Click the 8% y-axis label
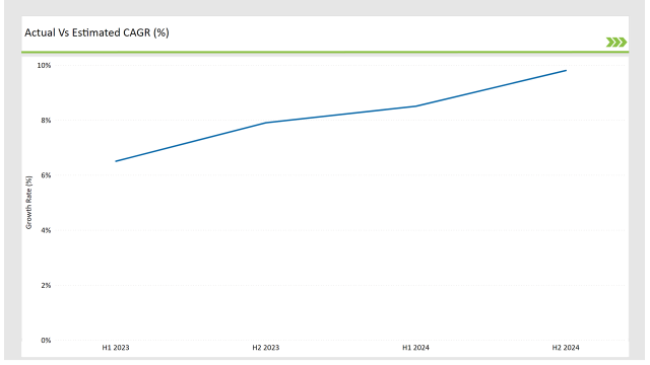Viewport: 650px width, 365px height. [46, 121]
